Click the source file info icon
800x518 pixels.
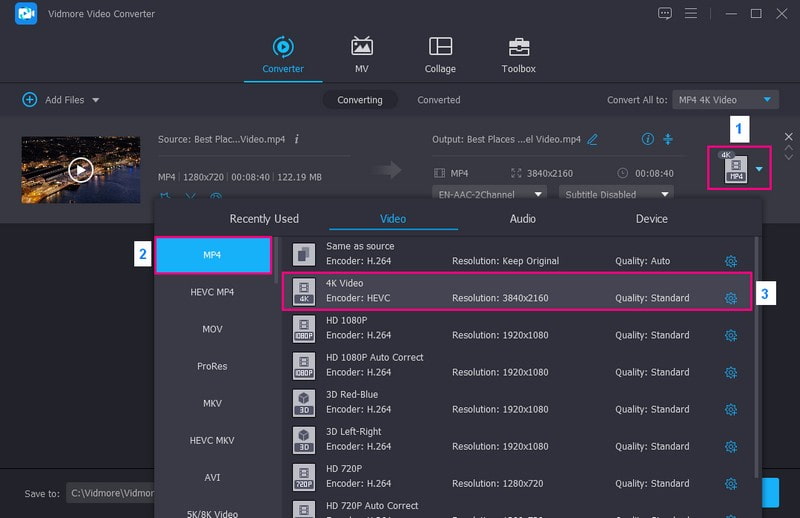297,139
